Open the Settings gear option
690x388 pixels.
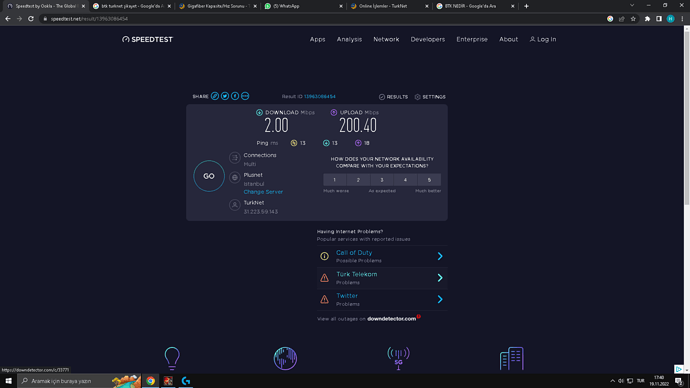[x=430, y=97]
